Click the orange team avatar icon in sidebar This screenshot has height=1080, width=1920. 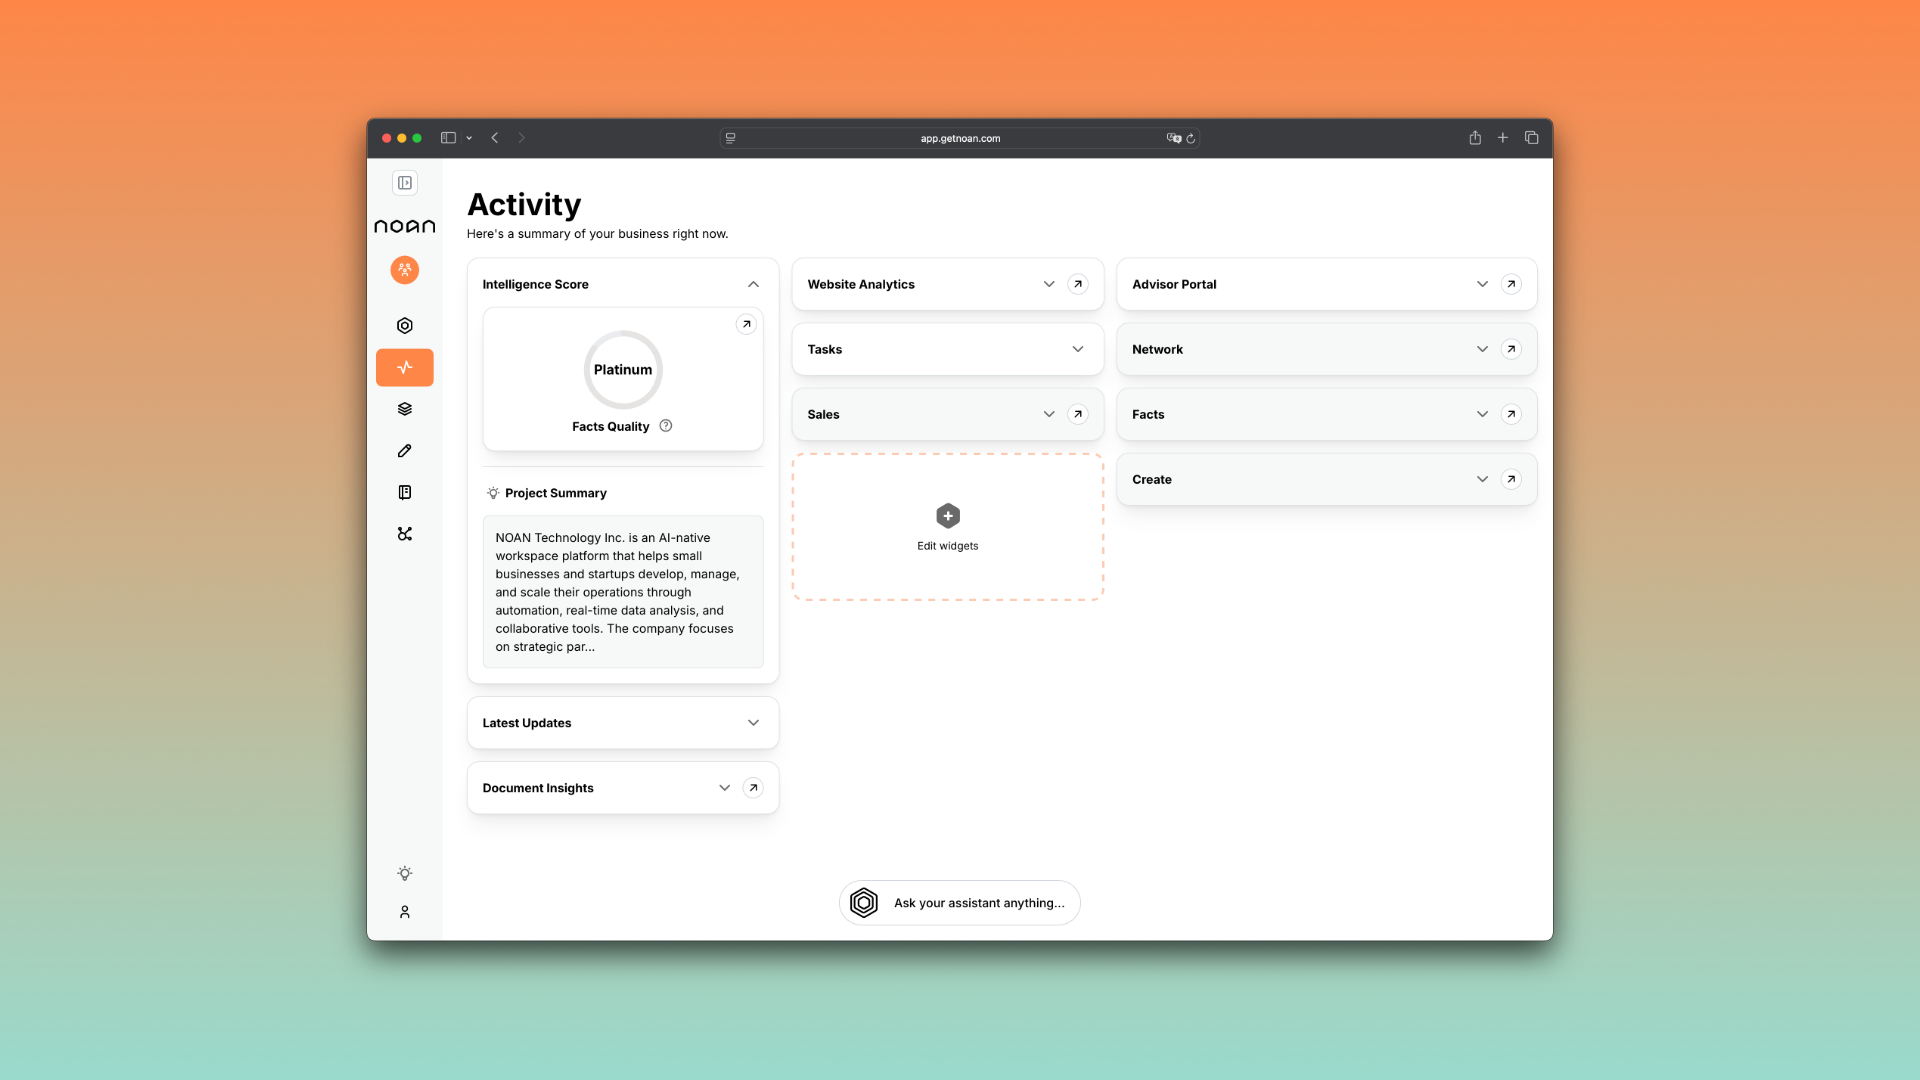(404, 270)
